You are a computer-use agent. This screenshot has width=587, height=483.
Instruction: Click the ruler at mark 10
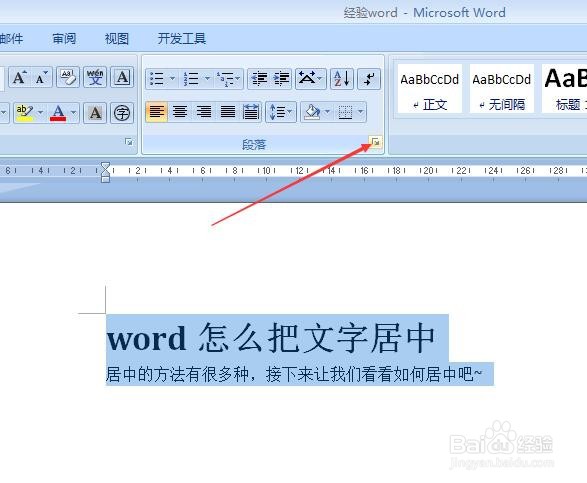(x=267, y=171)
